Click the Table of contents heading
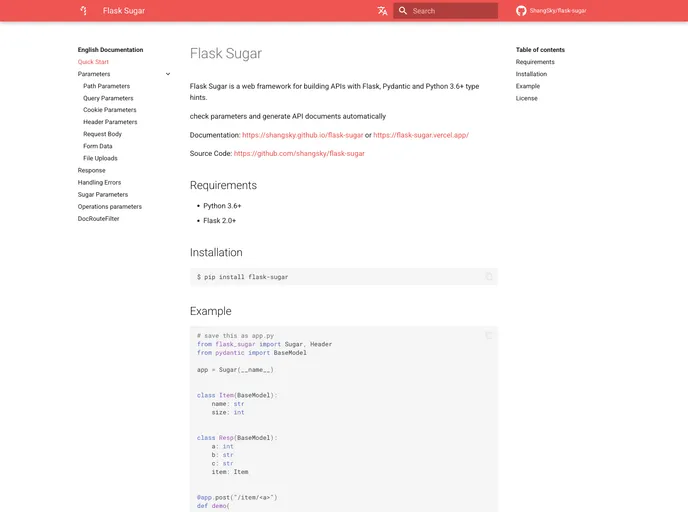This screenshot has height=512, width=688. click(x=540, y=50)
